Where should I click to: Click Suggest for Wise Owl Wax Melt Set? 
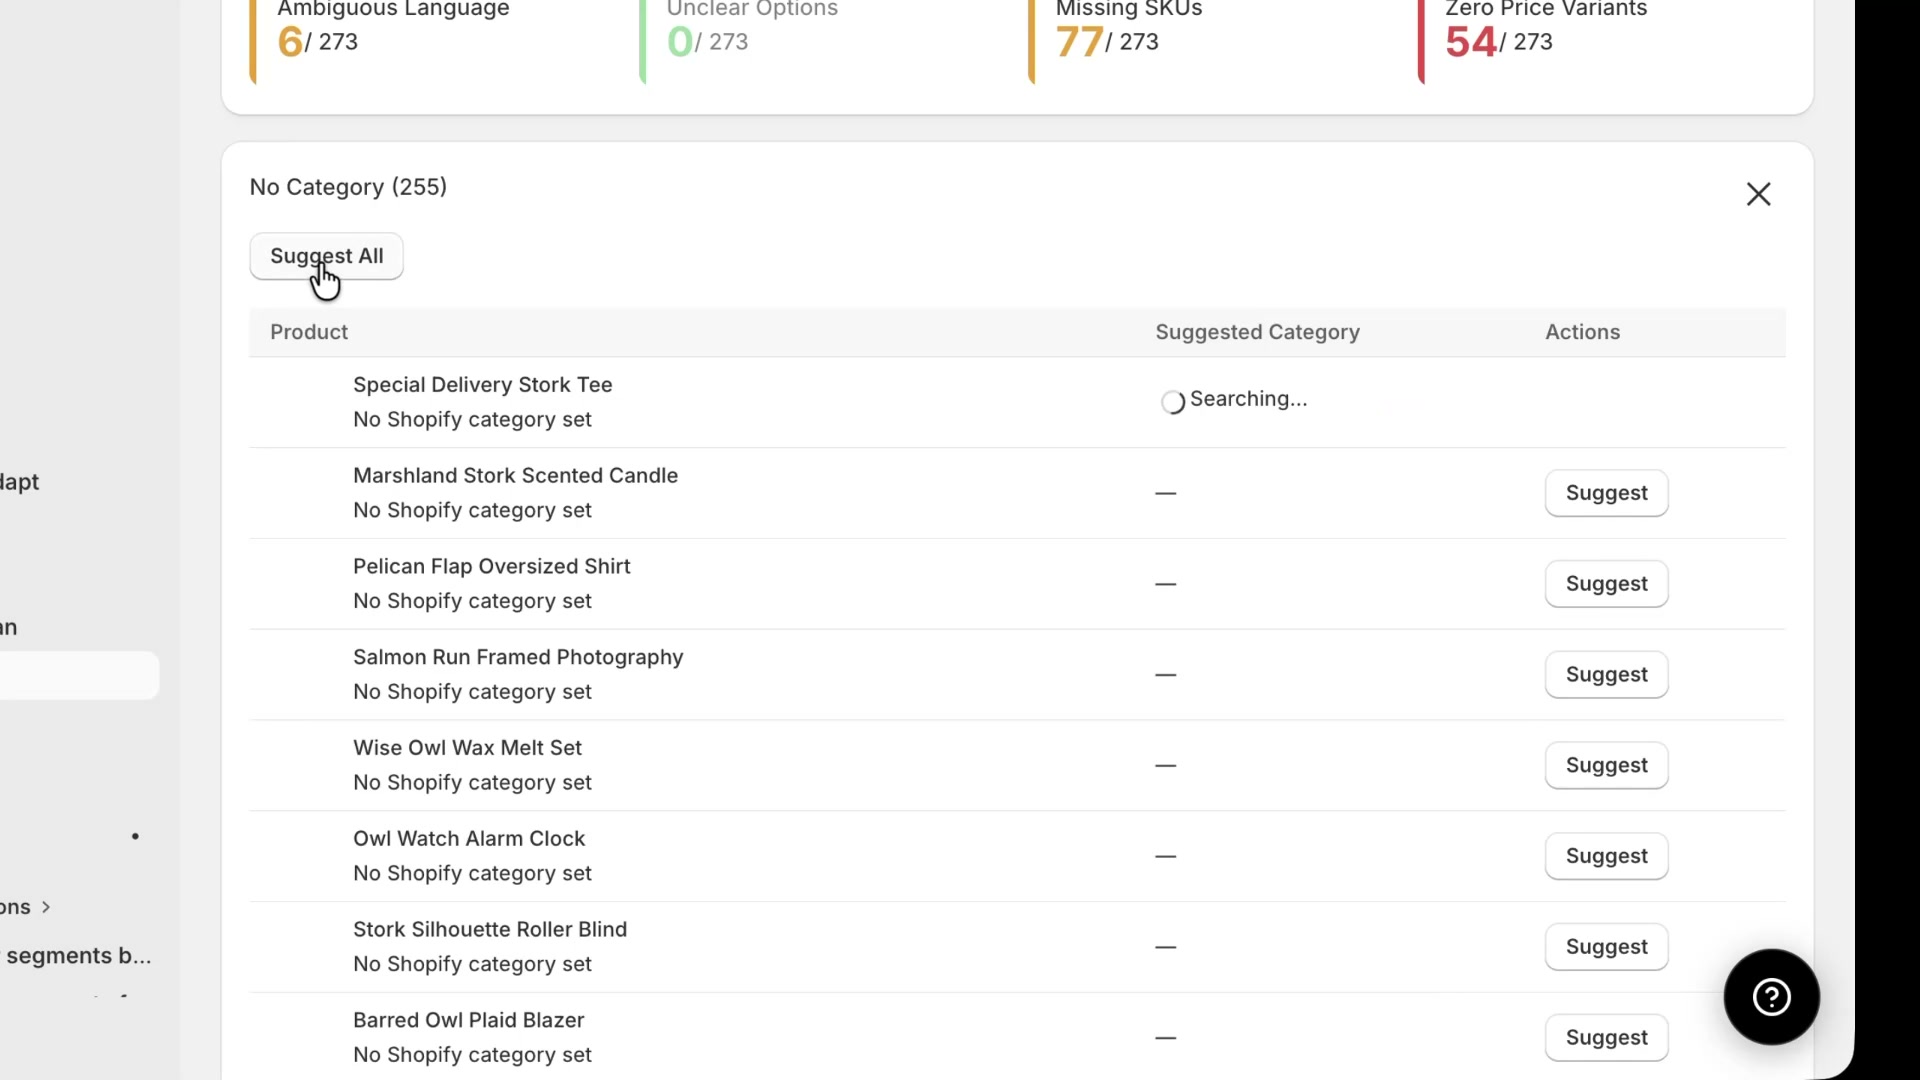pos(1606,765)
